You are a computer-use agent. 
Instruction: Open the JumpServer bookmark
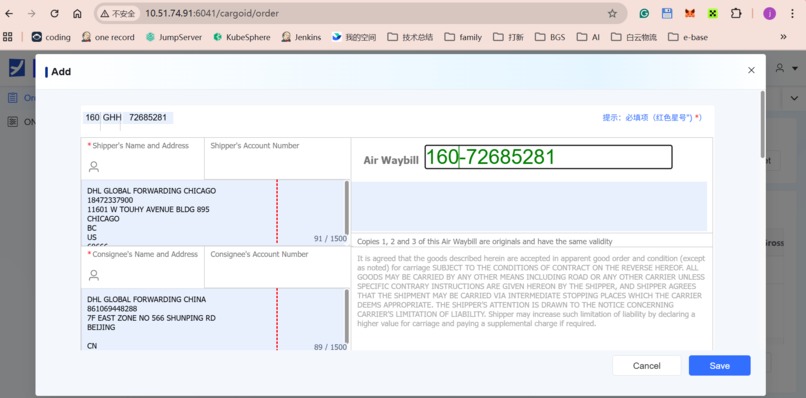pos(174,37)
